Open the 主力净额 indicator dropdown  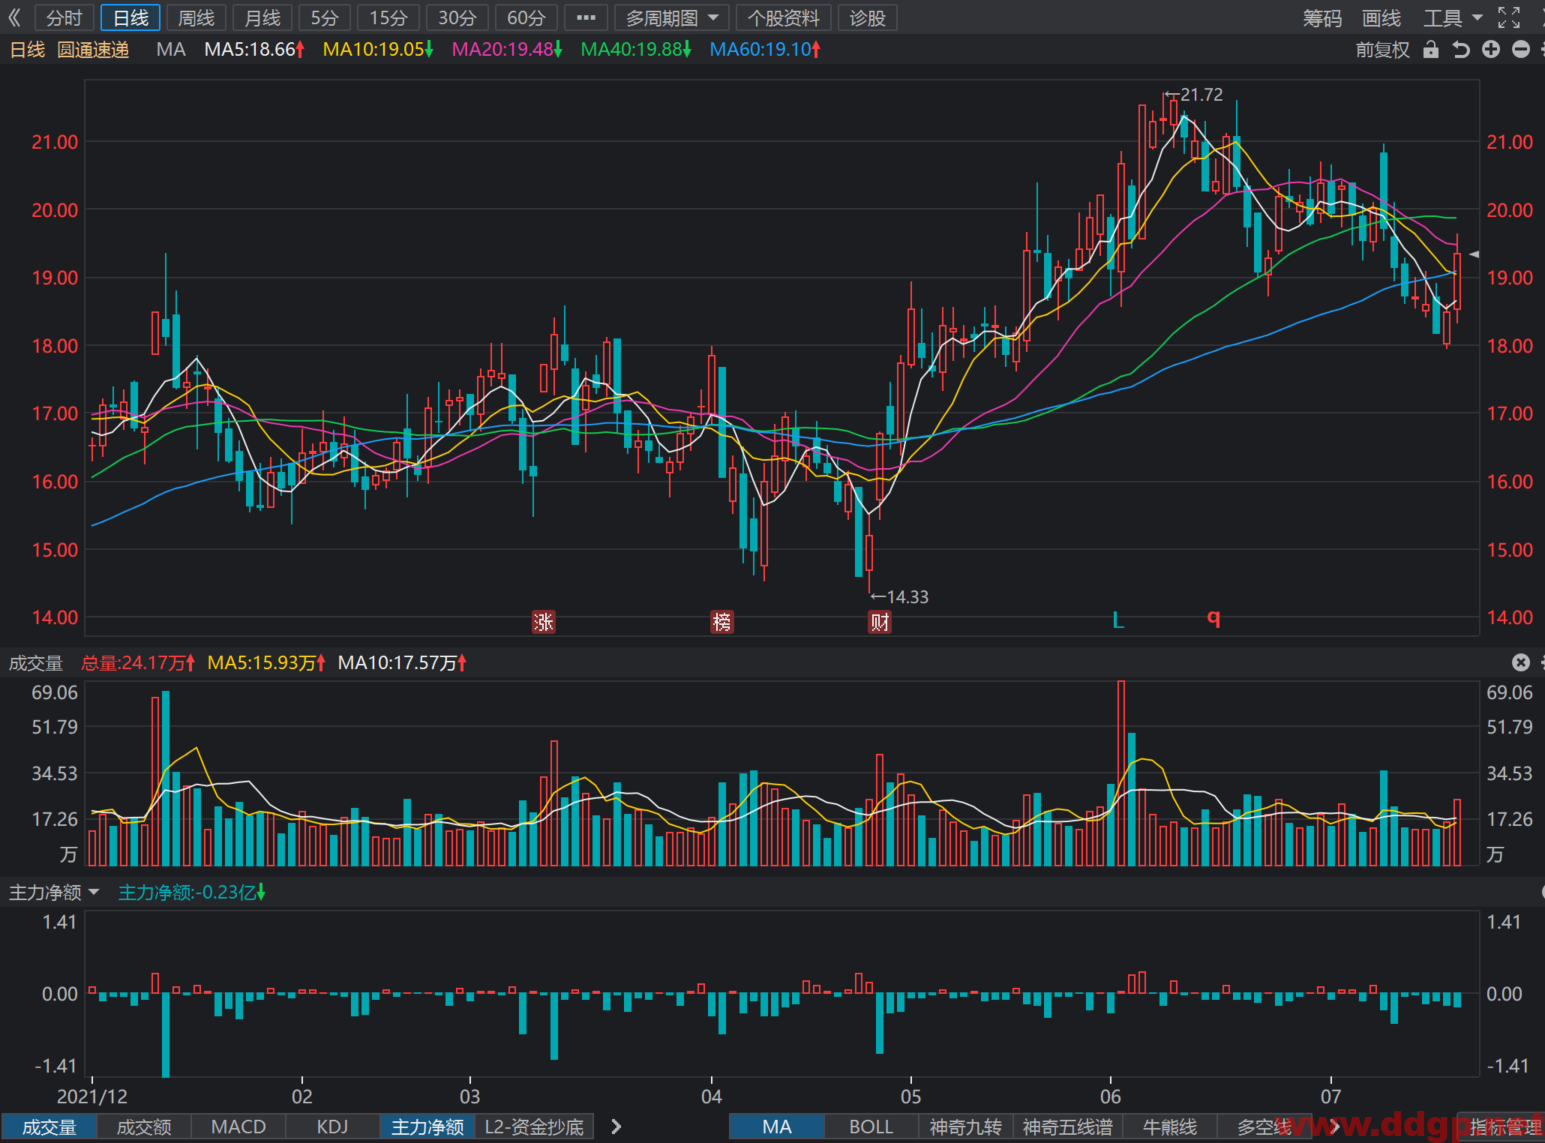coord(55,892)
